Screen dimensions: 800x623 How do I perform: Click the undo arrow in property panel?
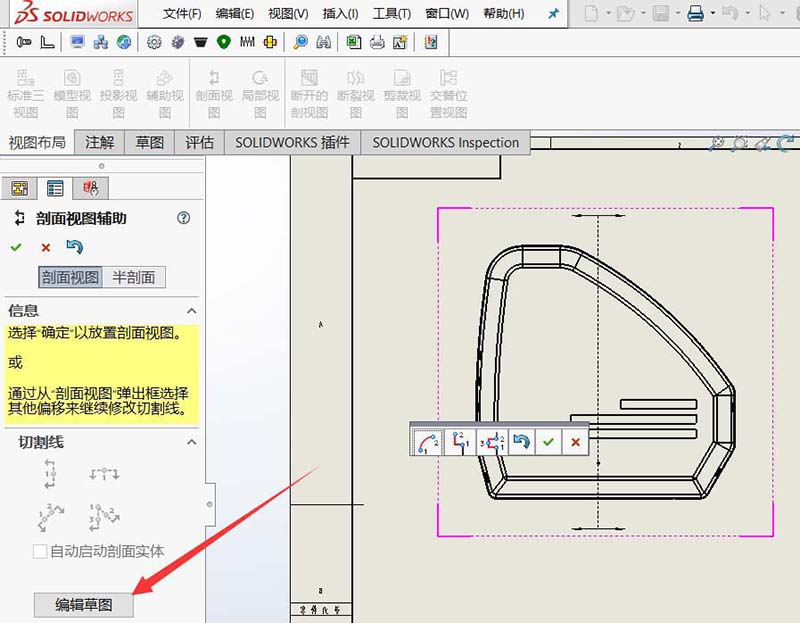coord(74,247)
